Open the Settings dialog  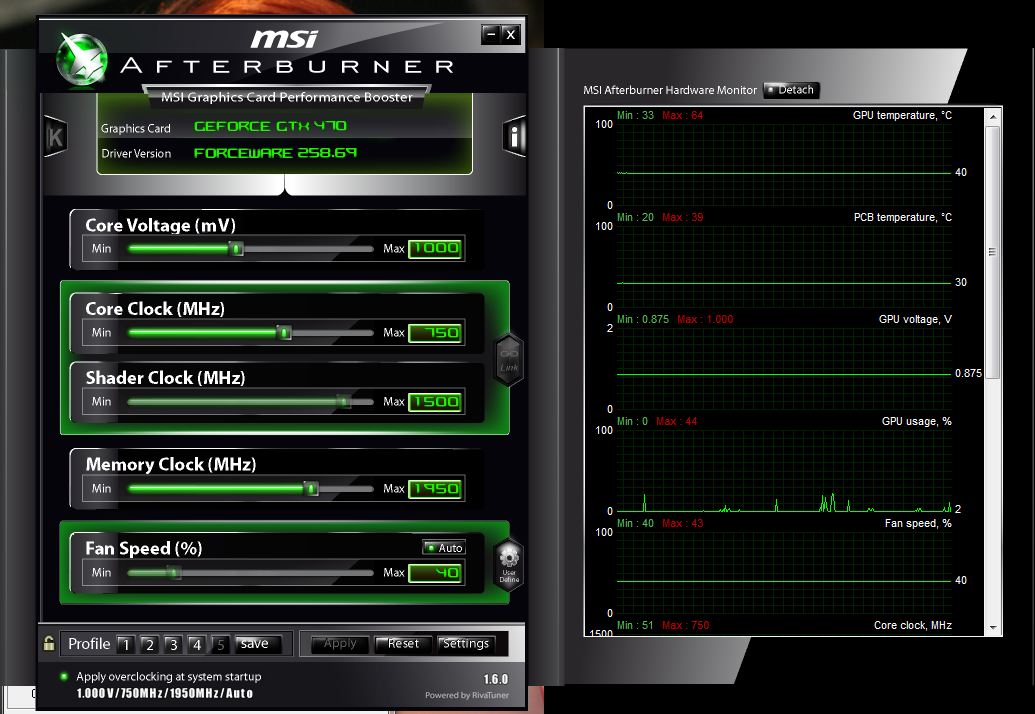466,644
